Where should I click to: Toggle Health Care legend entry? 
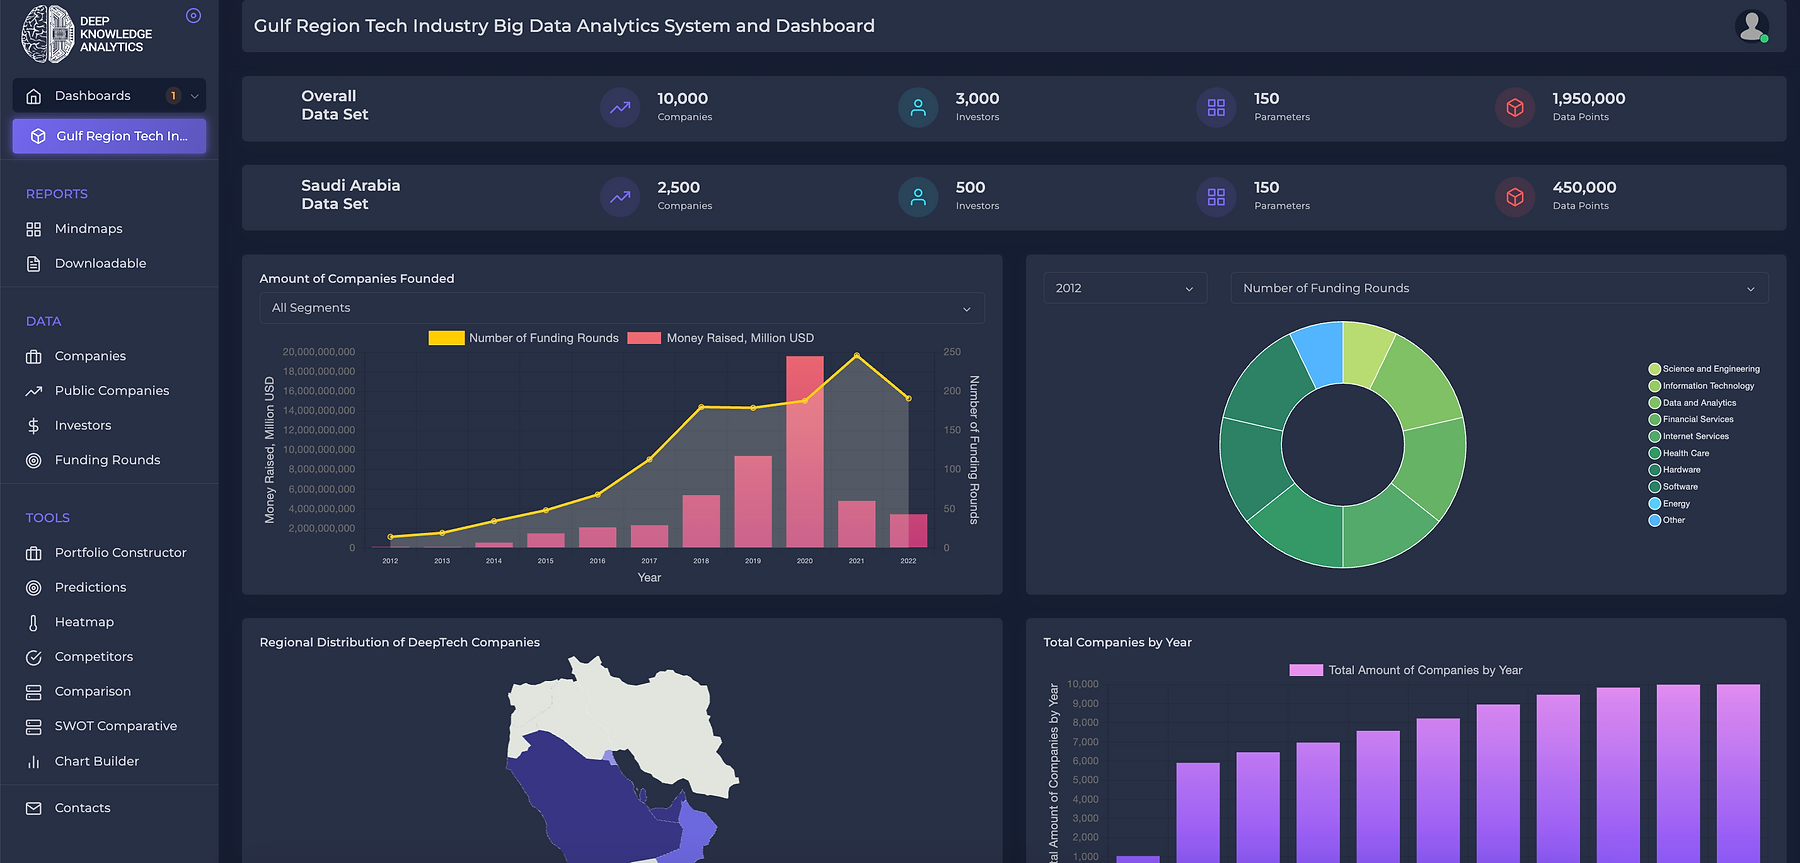coord(1679,453)
